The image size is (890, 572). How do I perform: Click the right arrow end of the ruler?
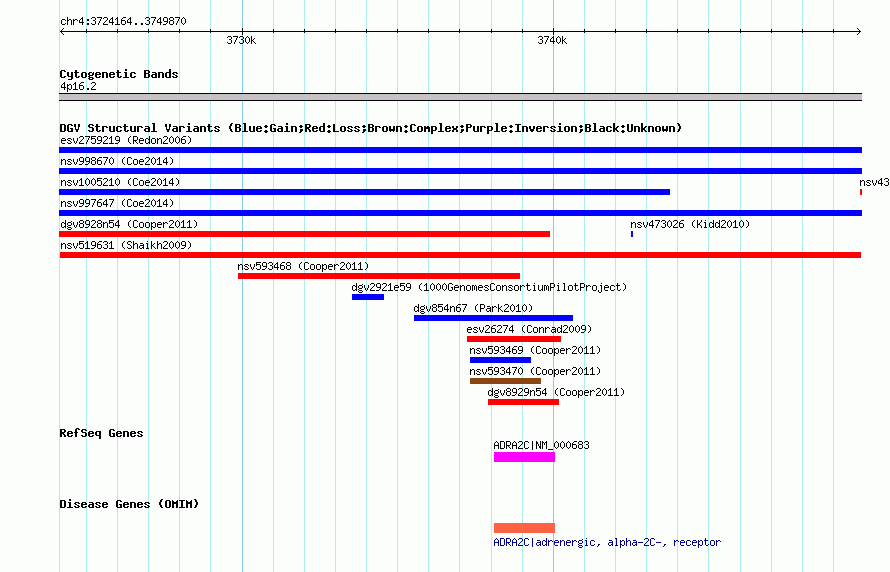(x=859, y=32)
